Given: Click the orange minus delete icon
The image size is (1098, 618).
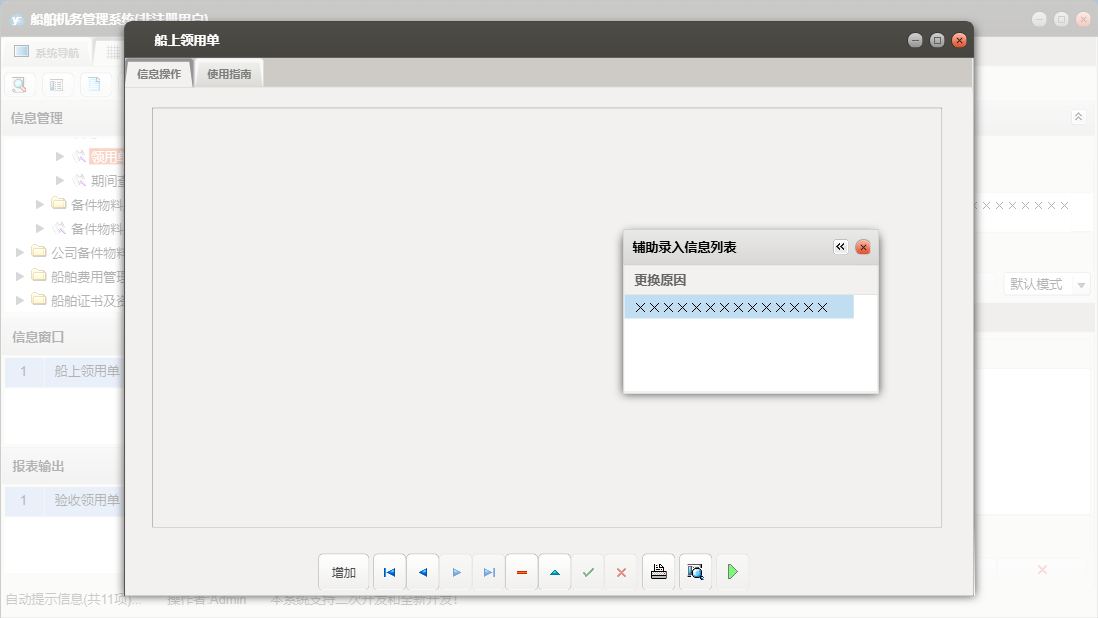Looking at the screenshot, I should point(522,572).
